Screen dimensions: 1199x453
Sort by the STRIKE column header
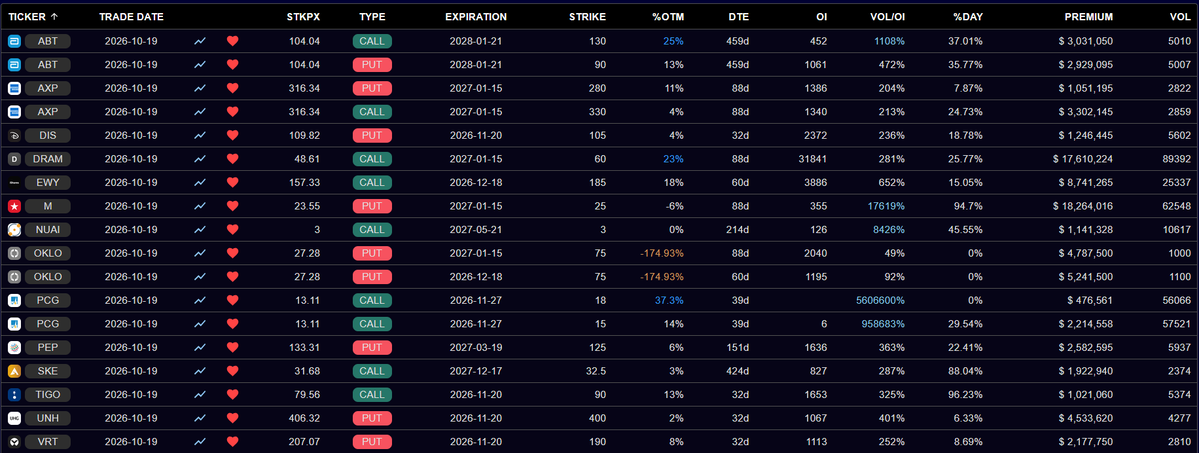588,16
